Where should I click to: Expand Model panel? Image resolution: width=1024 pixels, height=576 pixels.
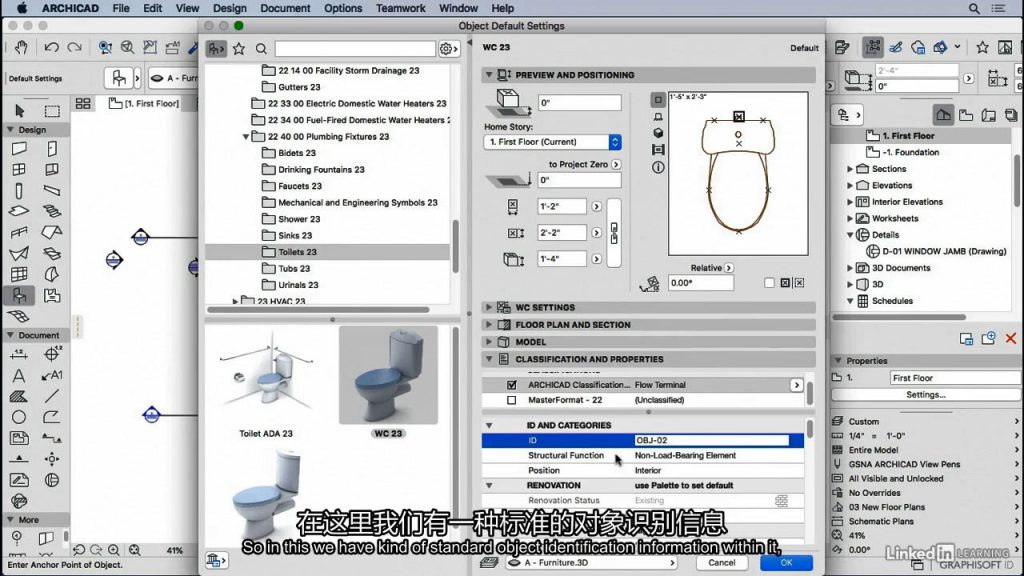tap(488, 342)
